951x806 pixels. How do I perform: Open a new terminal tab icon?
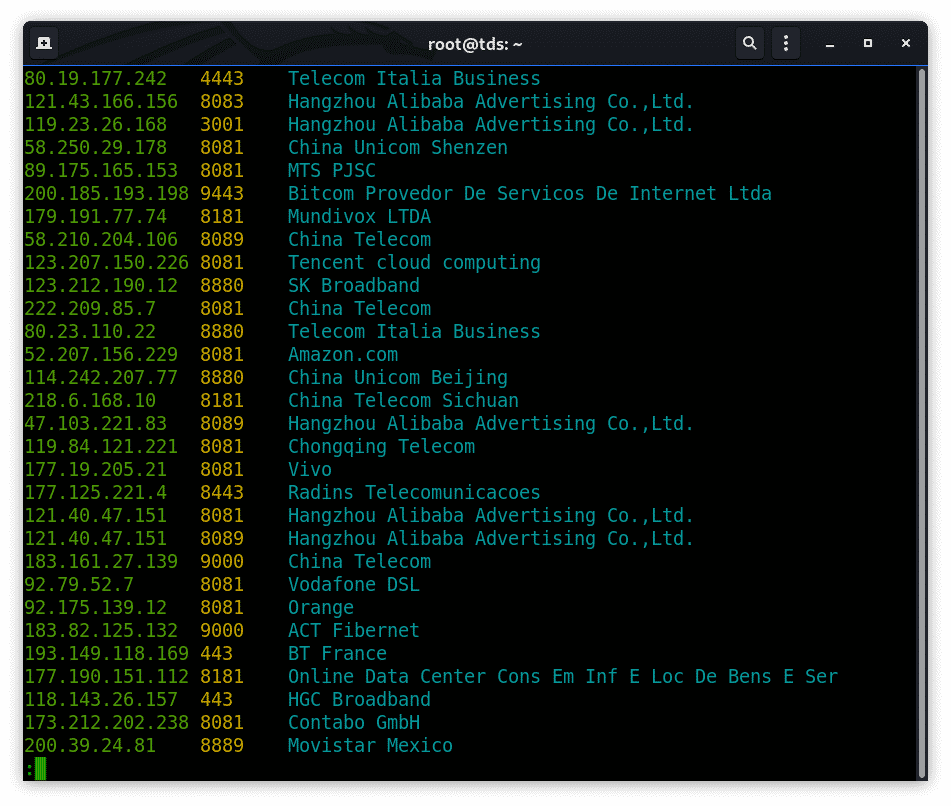pos(44,44)
